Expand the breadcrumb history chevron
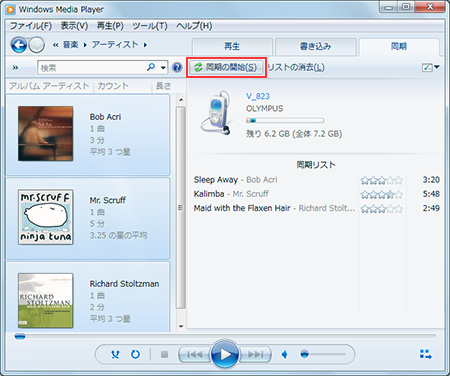 coord(56,45)
